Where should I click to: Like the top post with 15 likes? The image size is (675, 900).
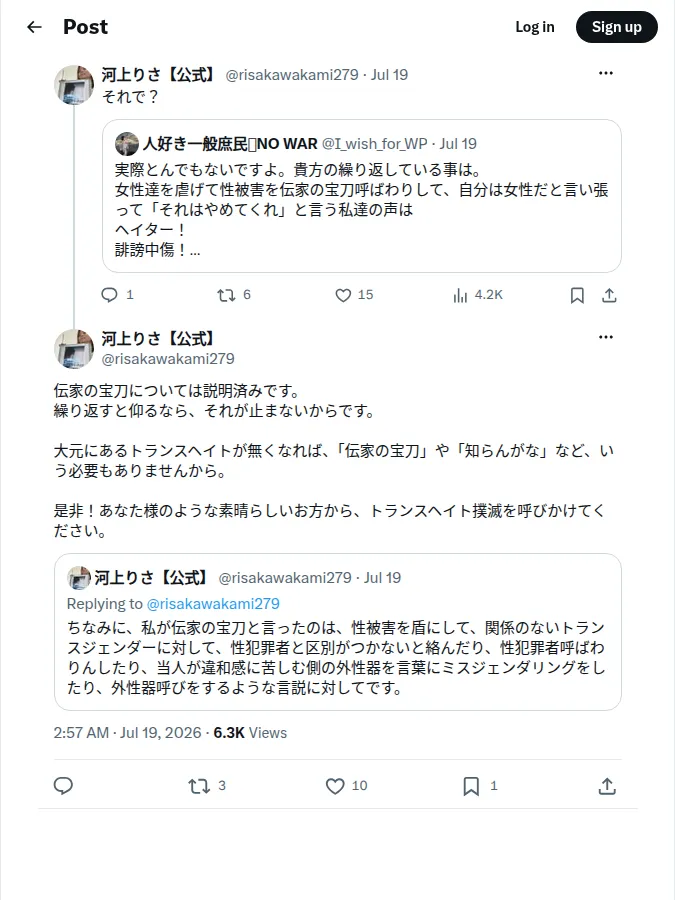tap(354, 295)
